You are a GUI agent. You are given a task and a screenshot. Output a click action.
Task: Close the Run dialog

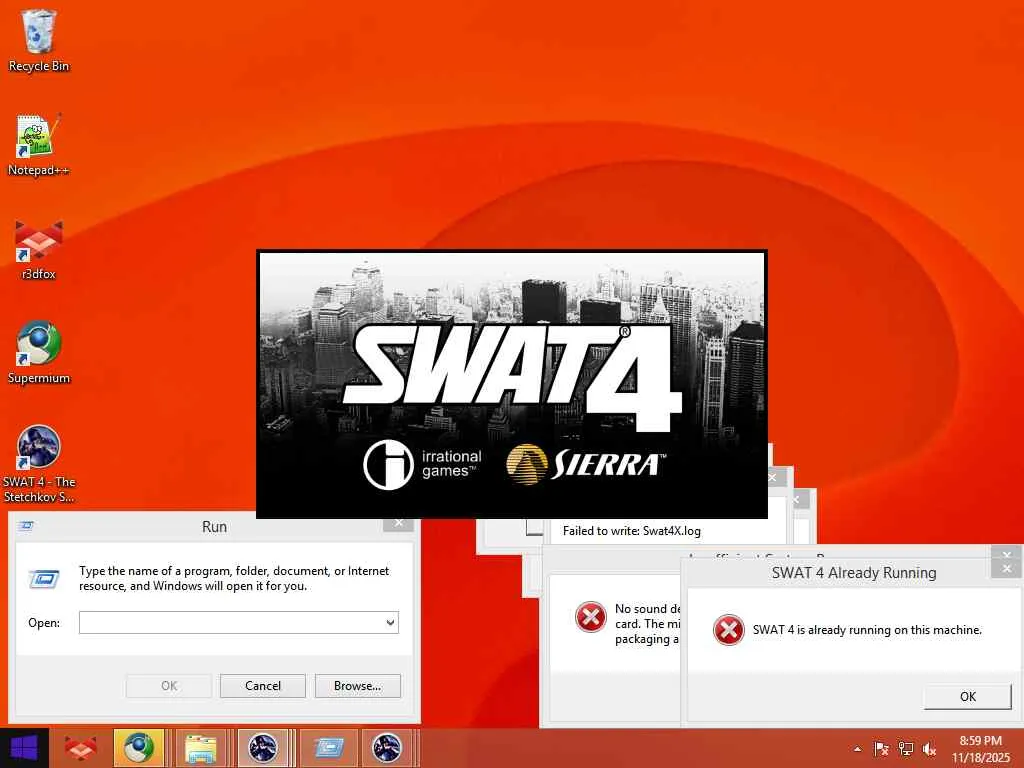point(398,523)
